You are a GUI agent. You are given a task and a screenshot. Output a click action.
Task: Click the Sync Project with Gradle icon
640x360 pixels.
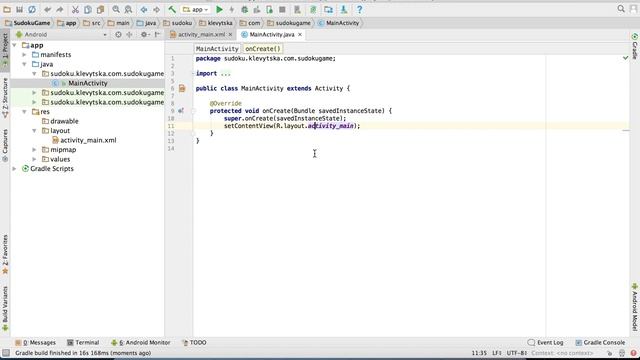coord(313,9)
